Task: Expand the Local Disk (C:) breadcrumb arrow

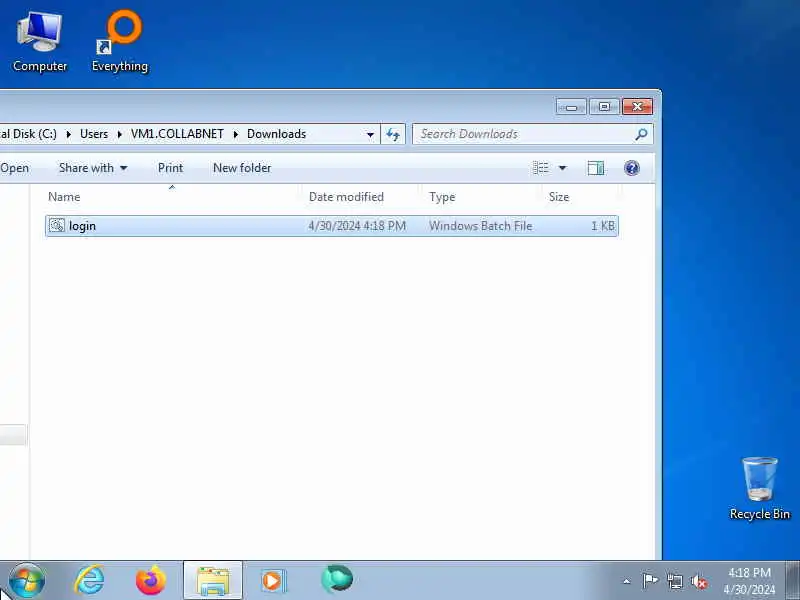Action: [x=68, y=135]
